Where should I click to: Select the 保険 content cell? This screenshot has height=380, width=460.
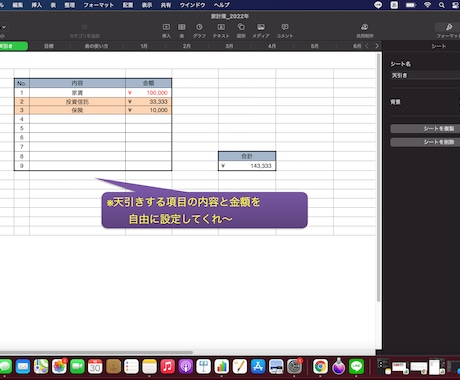(77, 110)
